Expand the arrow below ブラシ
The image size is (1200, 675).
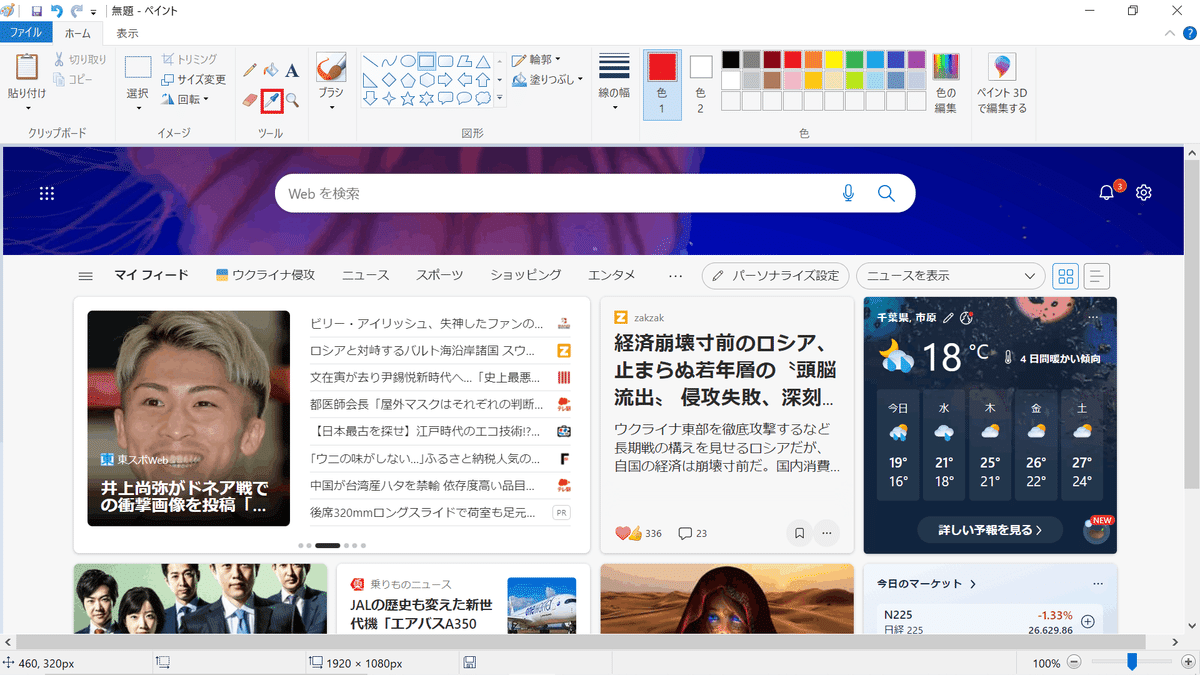[331, 108]
